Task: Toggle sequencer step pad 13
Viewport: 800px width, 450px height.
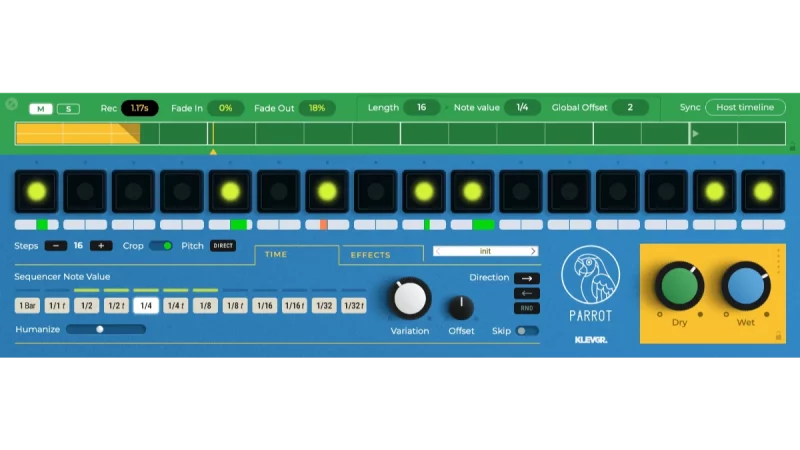Action: [x=618, y=192]
